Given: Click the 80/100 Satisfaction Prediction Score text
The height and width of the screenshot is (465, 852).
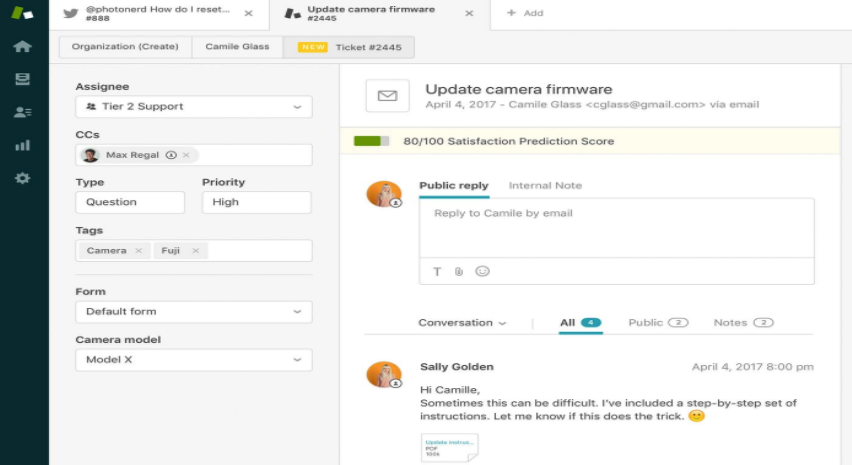Looking at the screenshot, I should click(509, 141).
